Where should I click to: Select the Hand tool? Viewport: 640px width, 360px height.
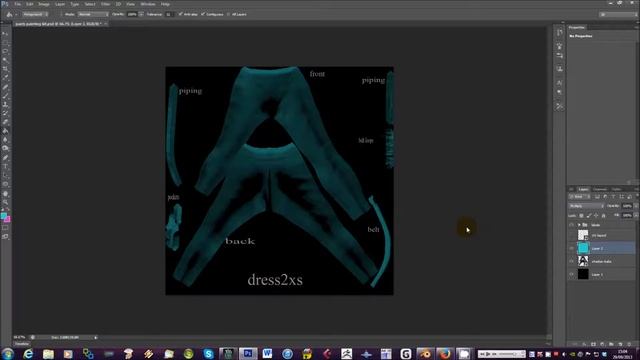click(5, 194)
